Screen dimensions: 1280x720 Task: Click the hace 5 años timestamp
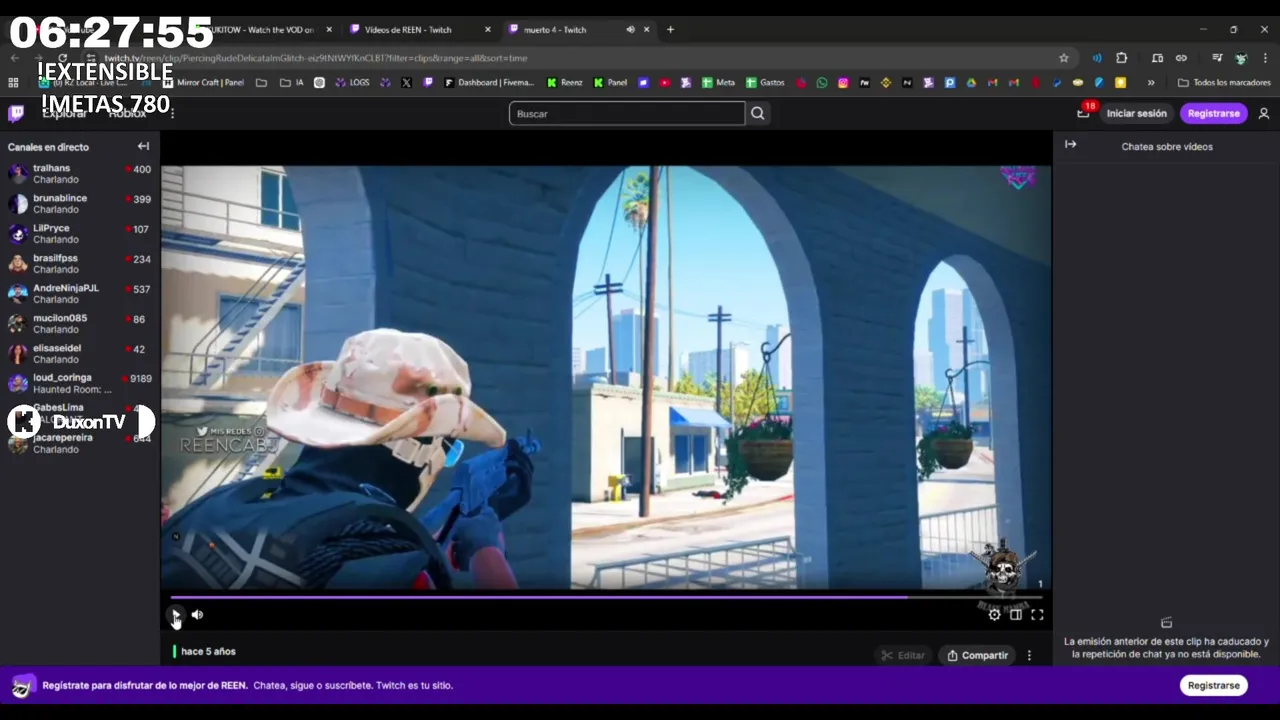[208, 651]
